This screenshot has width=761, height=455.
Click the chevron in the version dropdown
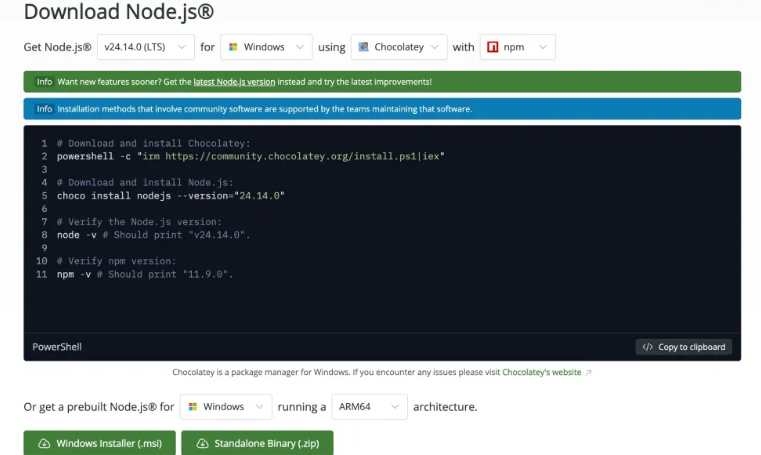pyautogui.click(x=182, y=47)
